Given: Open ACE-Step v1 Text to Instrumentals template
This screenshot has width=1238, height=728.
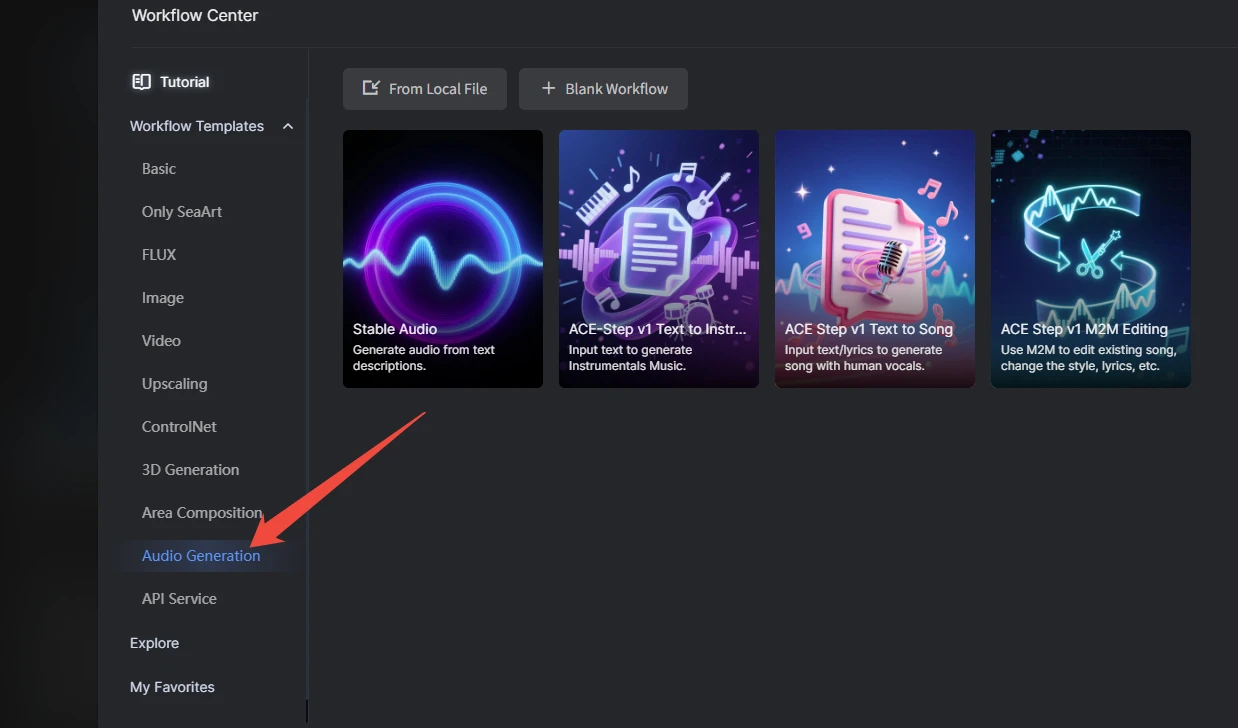Looking at the screenshot, I should click(658, 258).
